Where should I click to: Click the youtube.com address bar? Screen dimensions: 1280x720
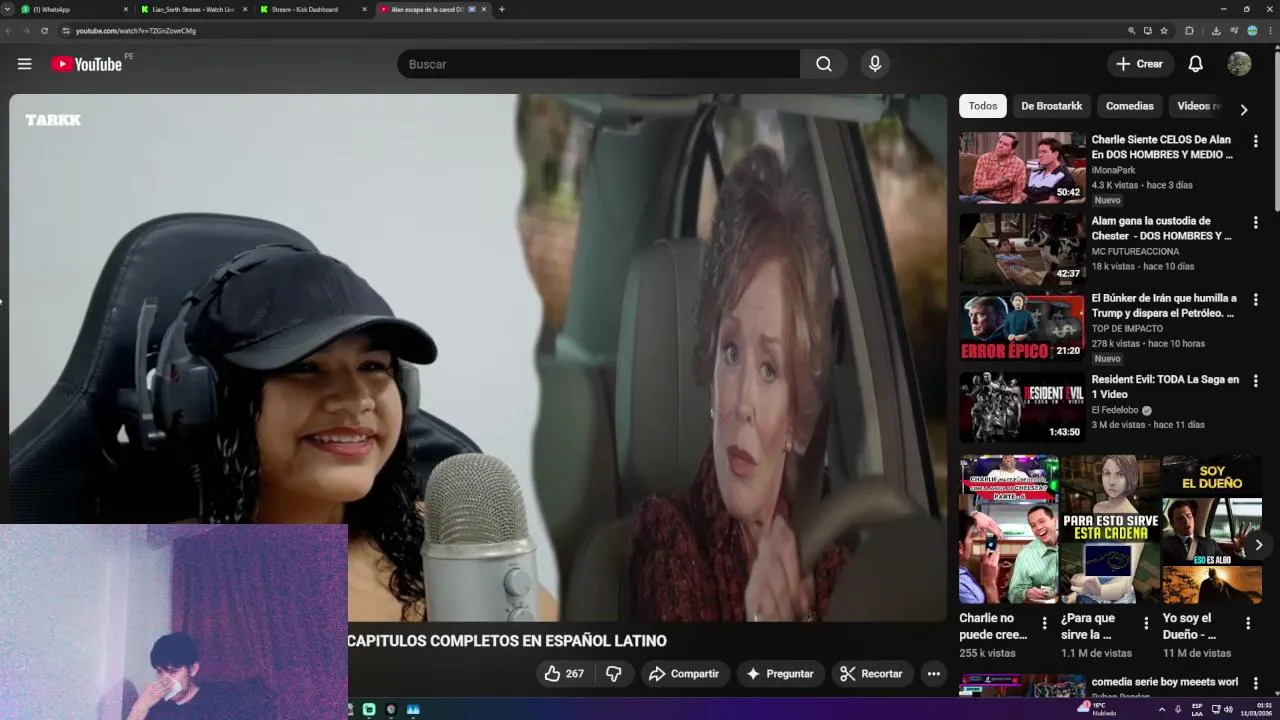590,31
